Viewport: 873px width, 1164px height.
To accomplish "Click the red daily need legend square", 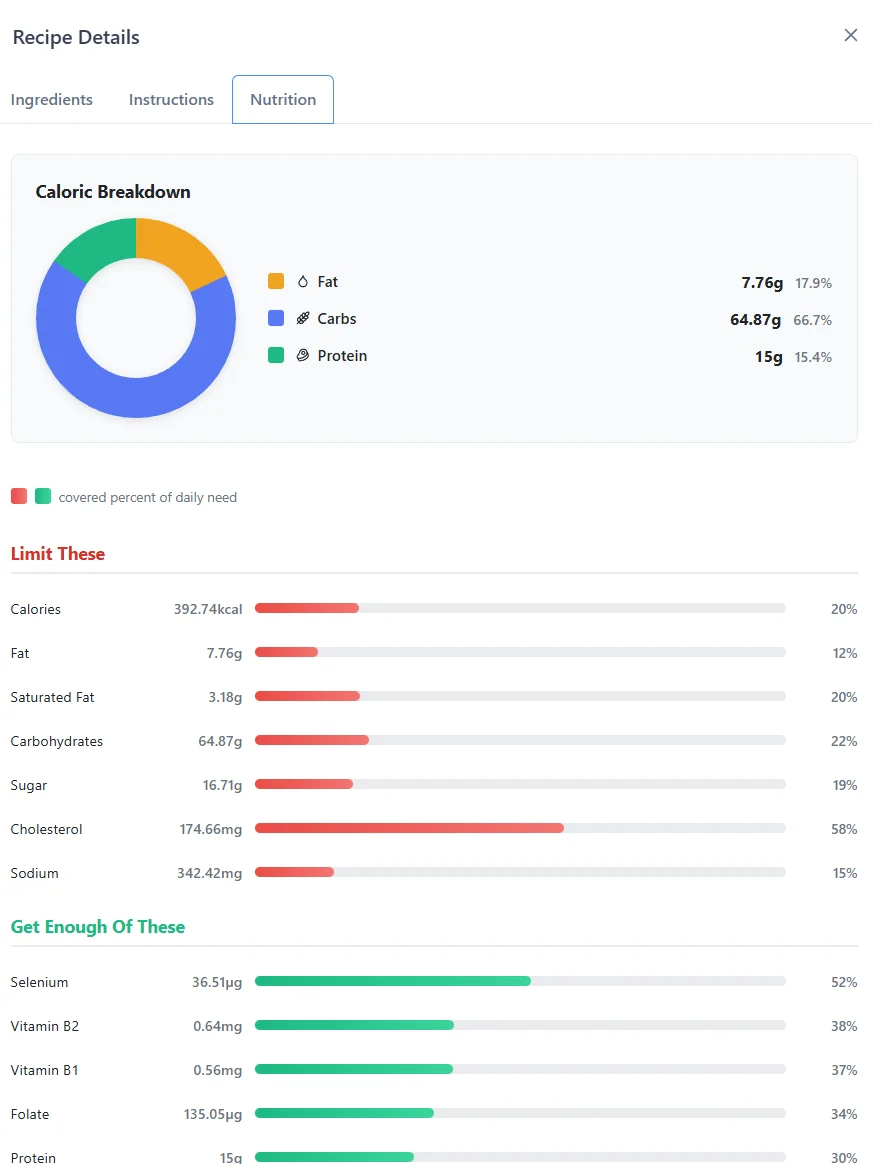I will tap(18, 496).
